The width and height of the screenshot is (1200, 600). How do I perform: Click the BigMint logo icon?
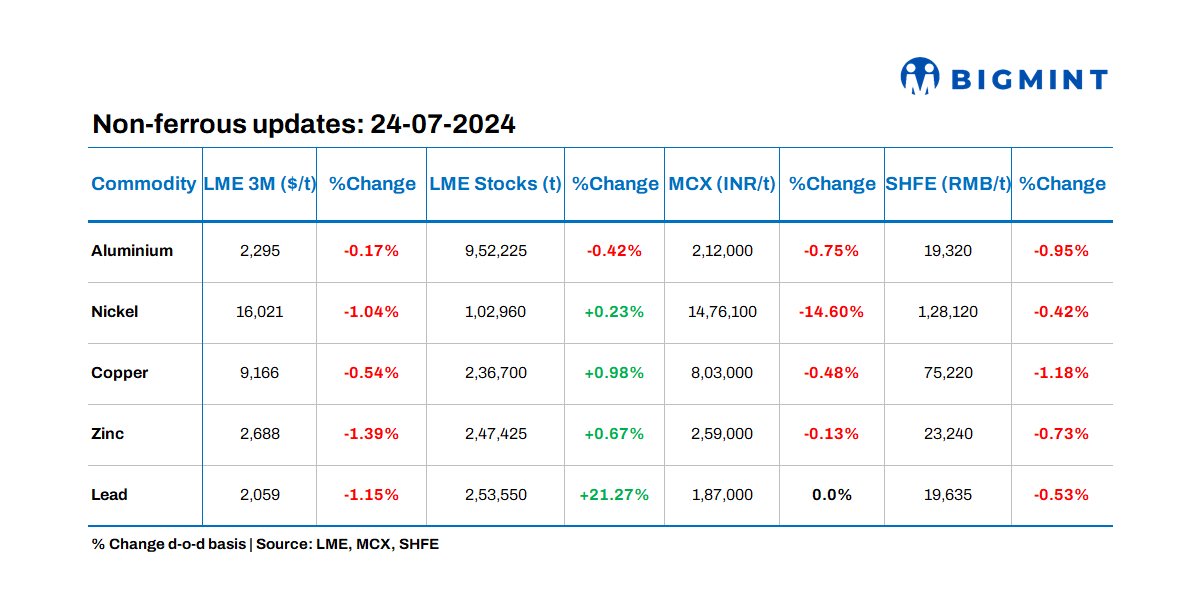(x=920, y=77)
